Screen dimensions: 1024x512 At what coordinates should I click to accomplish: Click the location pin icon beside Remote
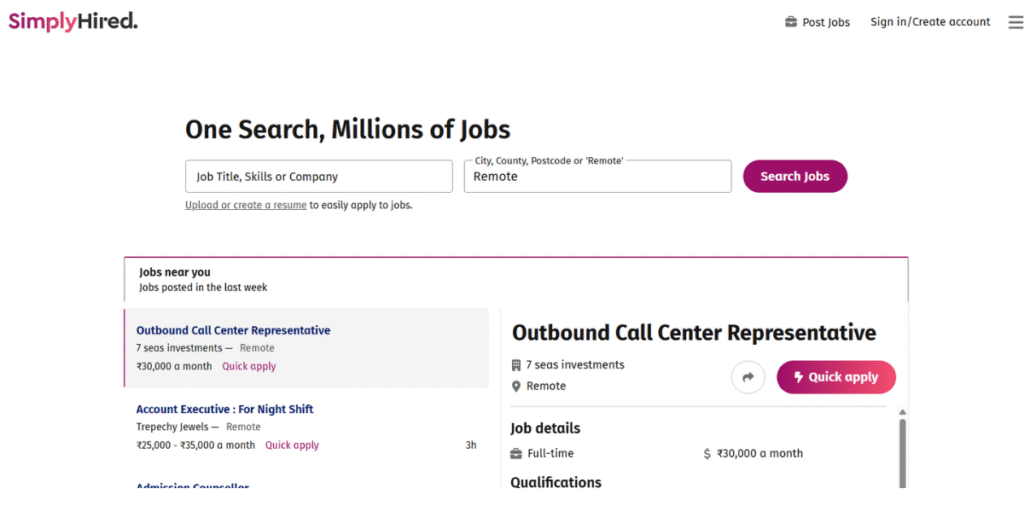coord(516,387)
